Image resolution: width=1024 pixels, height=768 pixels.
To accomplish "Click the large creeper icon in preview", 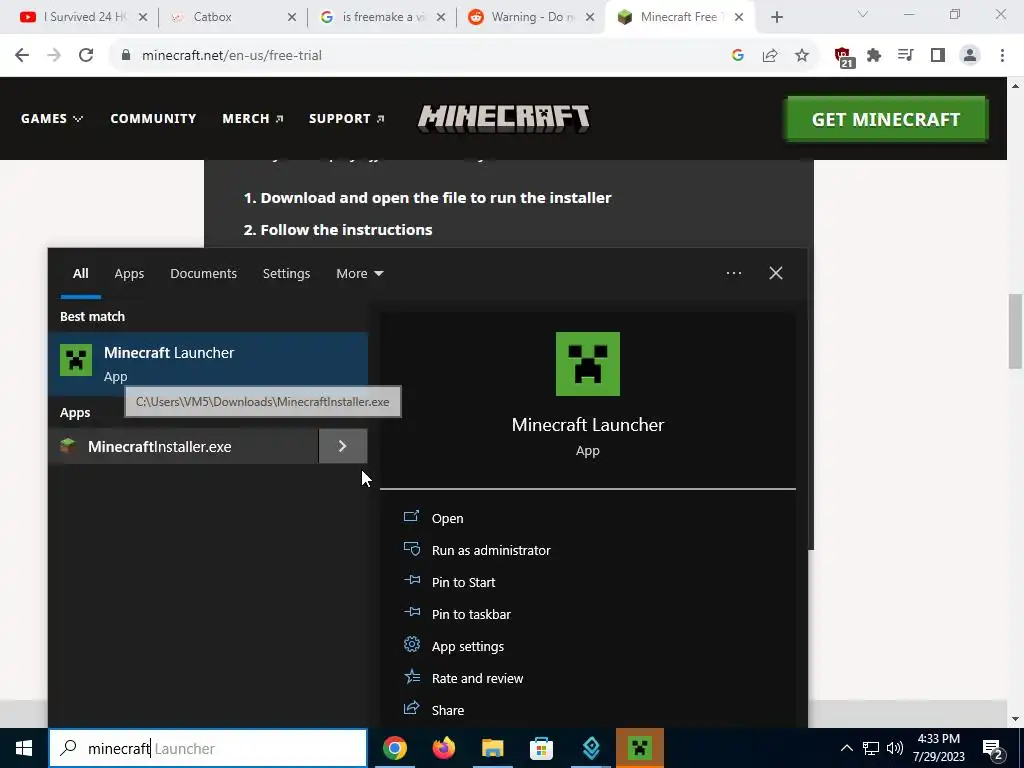I will point(588,364).
